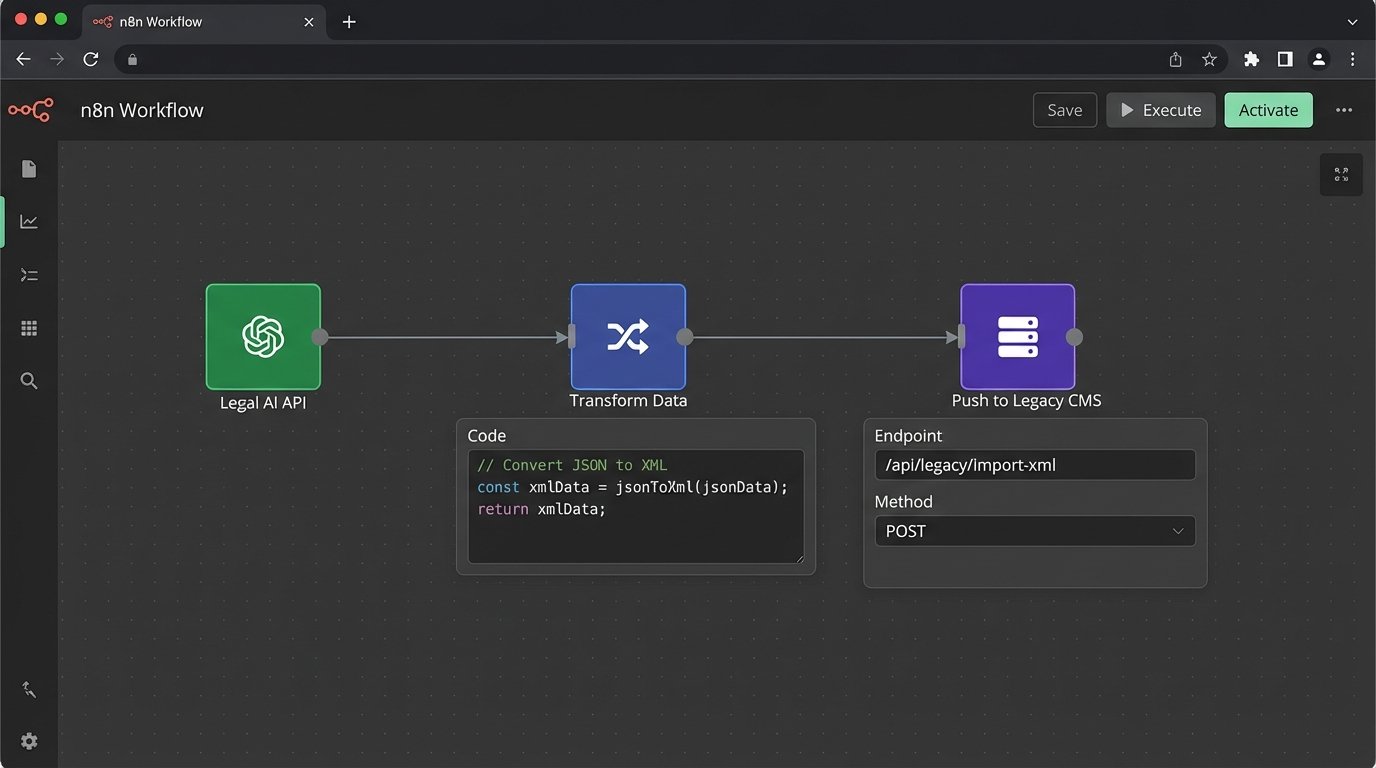1376x768 pixels.
Task: Open the three-dot more options menu
Action: (1344, 110)
